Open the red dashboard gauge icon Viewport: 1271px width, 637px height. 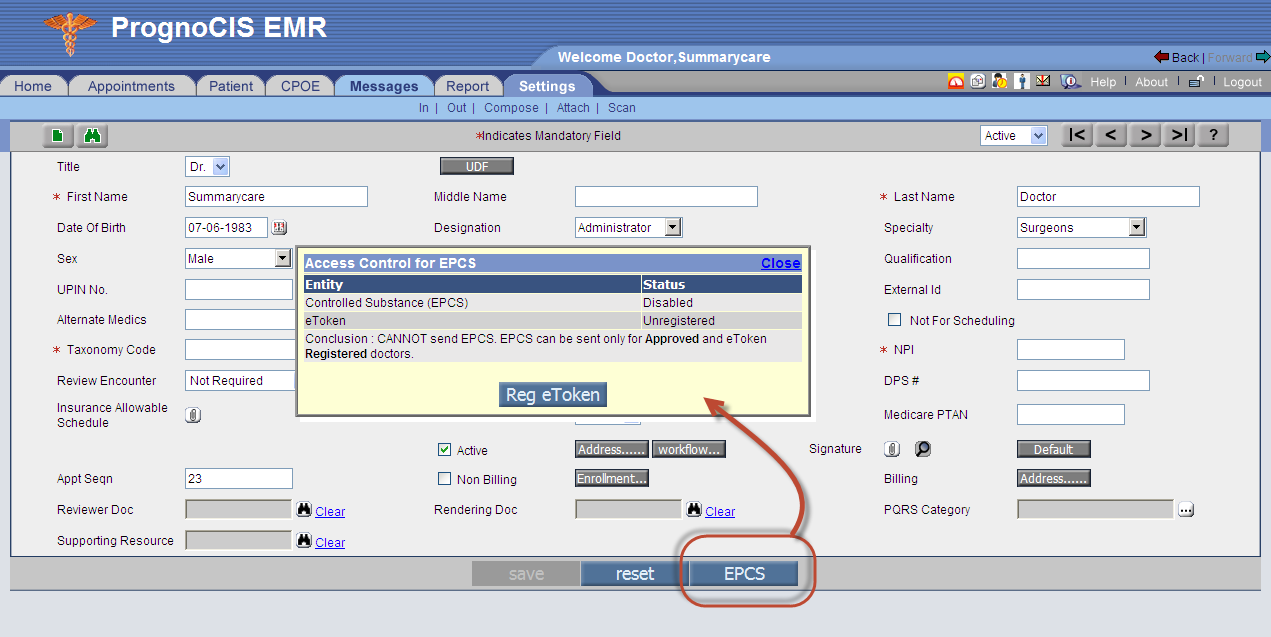tap(956, 82)
